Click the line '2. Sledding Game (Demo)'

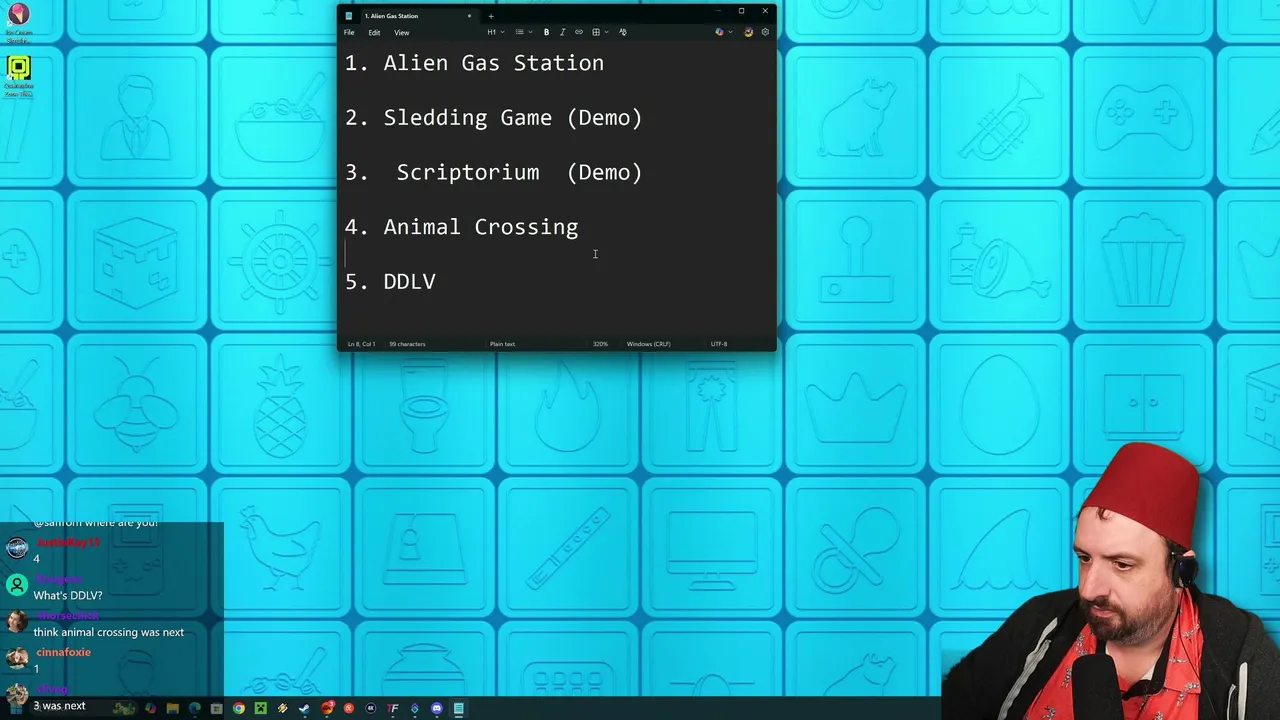click(x=494, y=118)
